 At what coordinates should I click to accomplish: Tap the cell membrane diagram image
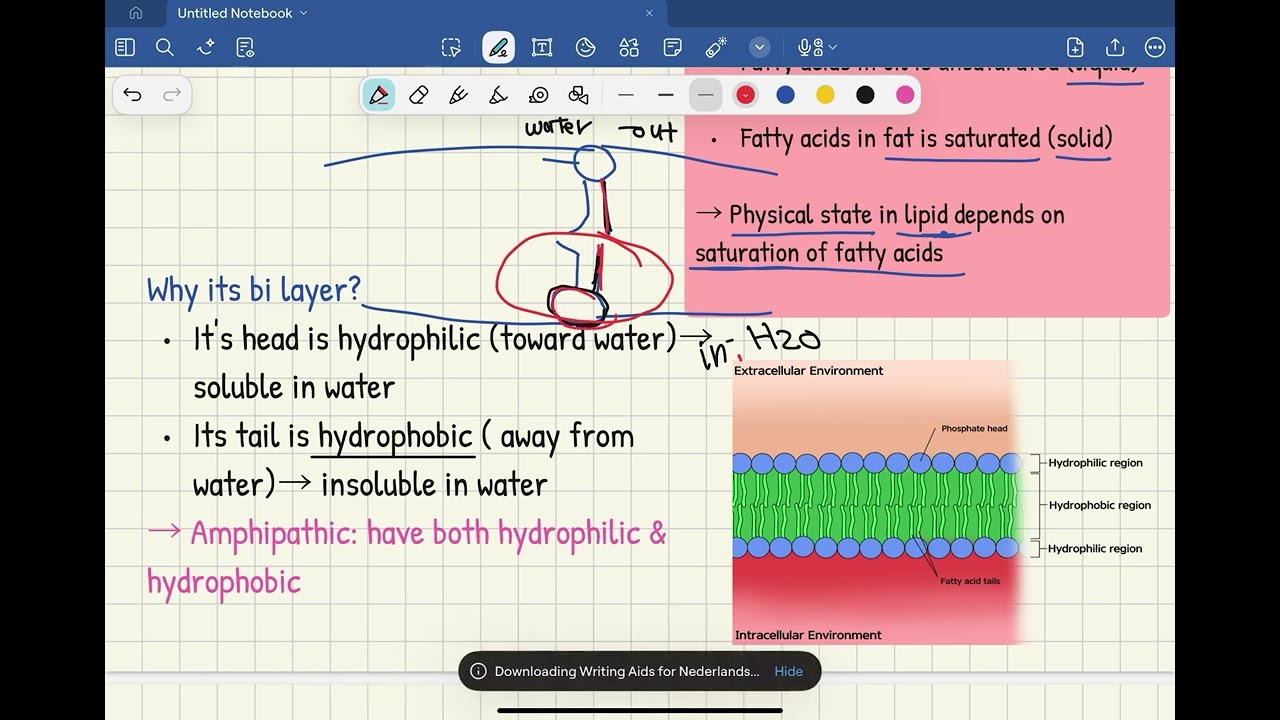pyautogui.click(x=876, y=502)
